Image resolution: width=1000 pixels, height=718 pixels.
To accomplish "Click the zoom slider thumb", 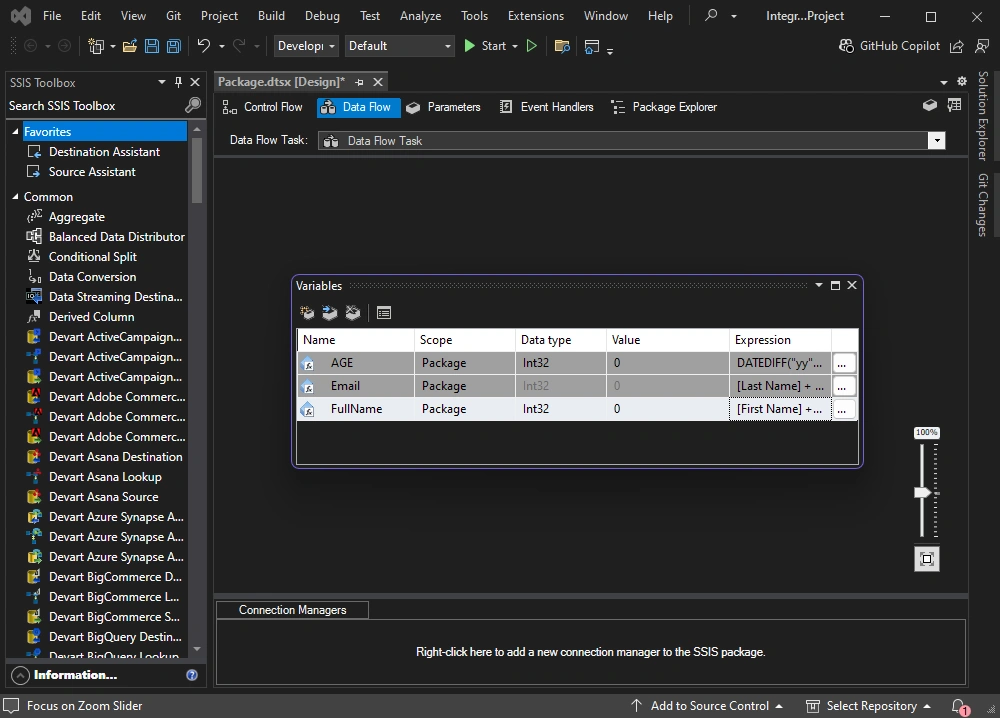I will coord(922,492).
